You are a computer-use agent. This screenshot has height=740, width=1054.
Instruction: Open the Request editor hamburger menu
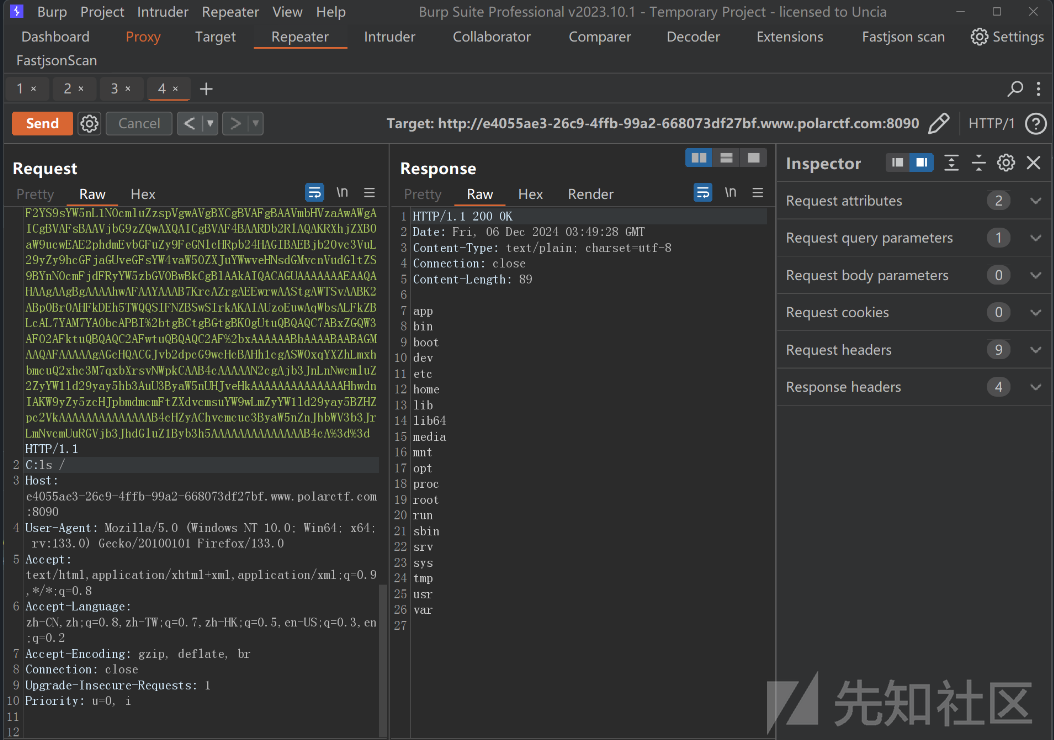(369, 193)
